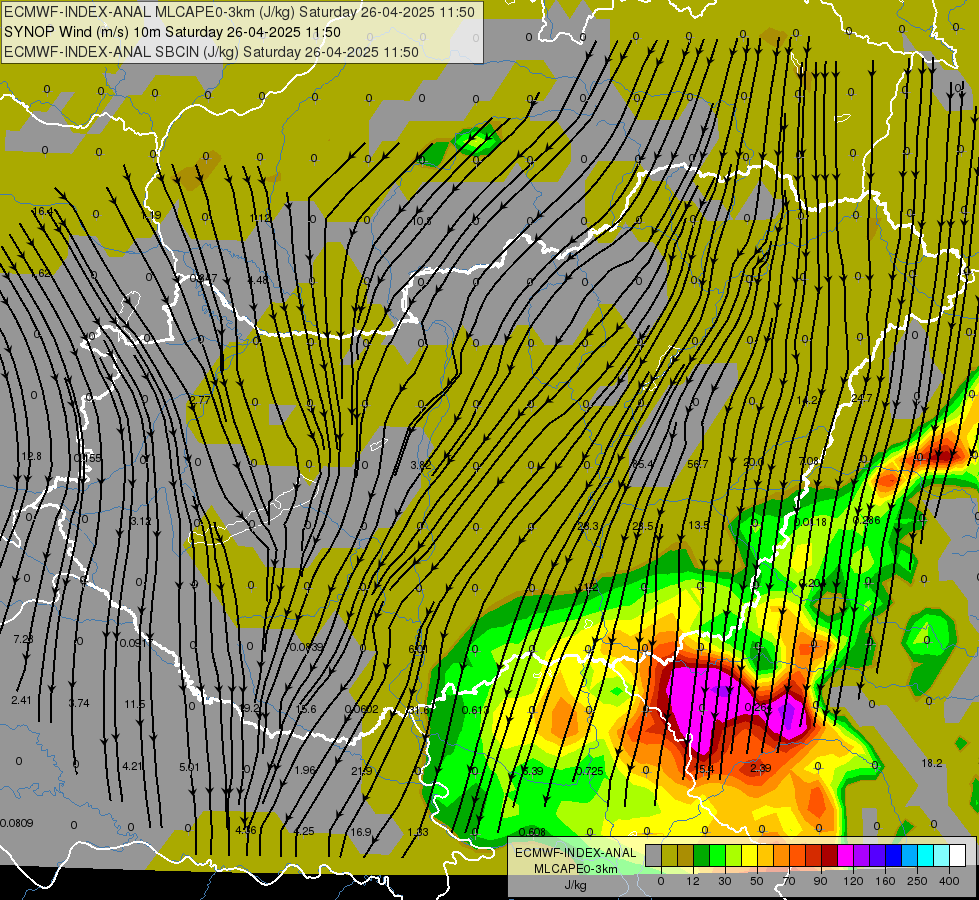Screen dimensions: 979x900
Task: Click the 2.39 value below the magenta area
Action: [760, 768]
